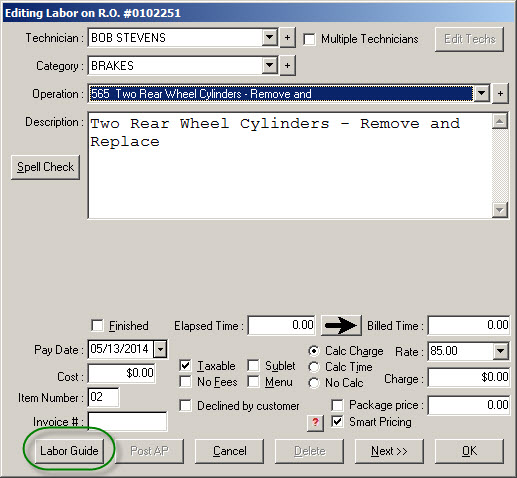
Task: Click the black arrow to transfer elapsed time
Action: click(341, 325)
